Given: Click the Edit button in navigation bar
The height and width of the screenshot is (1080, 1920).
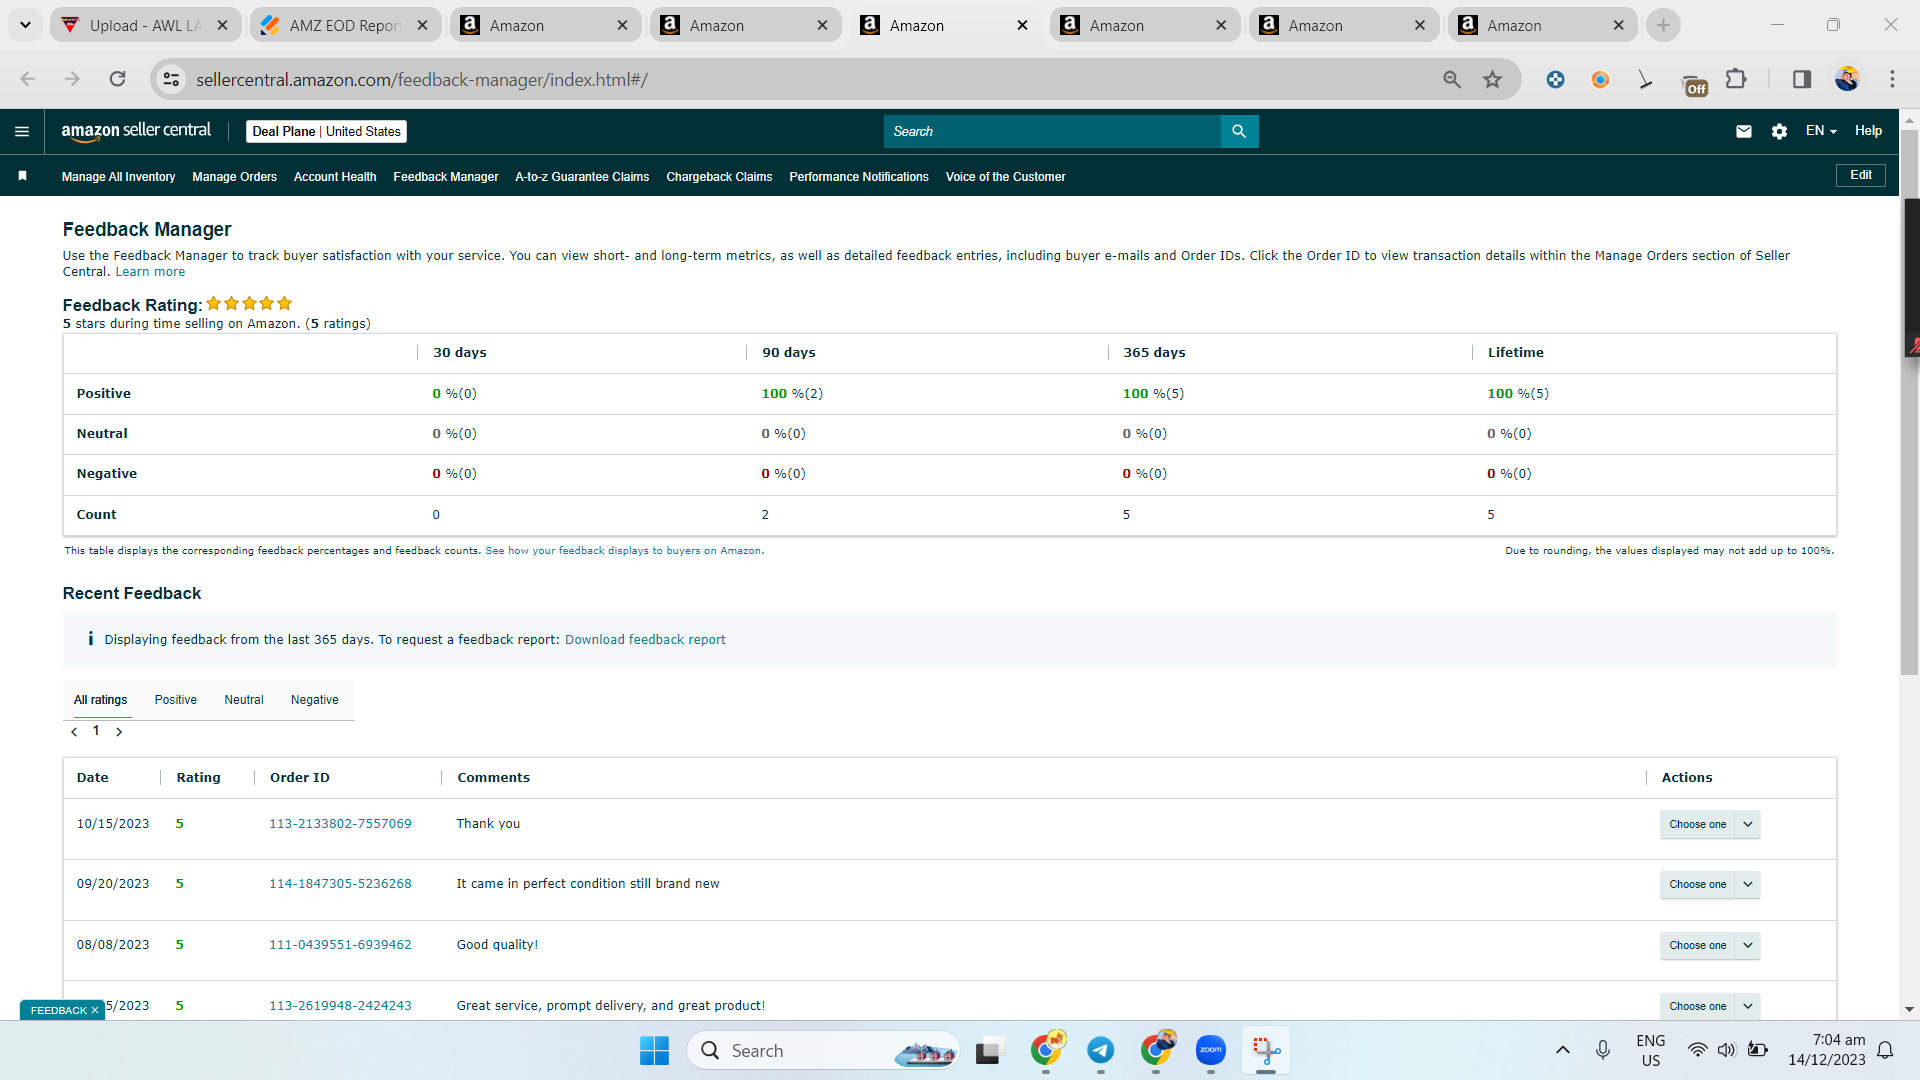Looking at the screenshot, I should [1861, 175].
